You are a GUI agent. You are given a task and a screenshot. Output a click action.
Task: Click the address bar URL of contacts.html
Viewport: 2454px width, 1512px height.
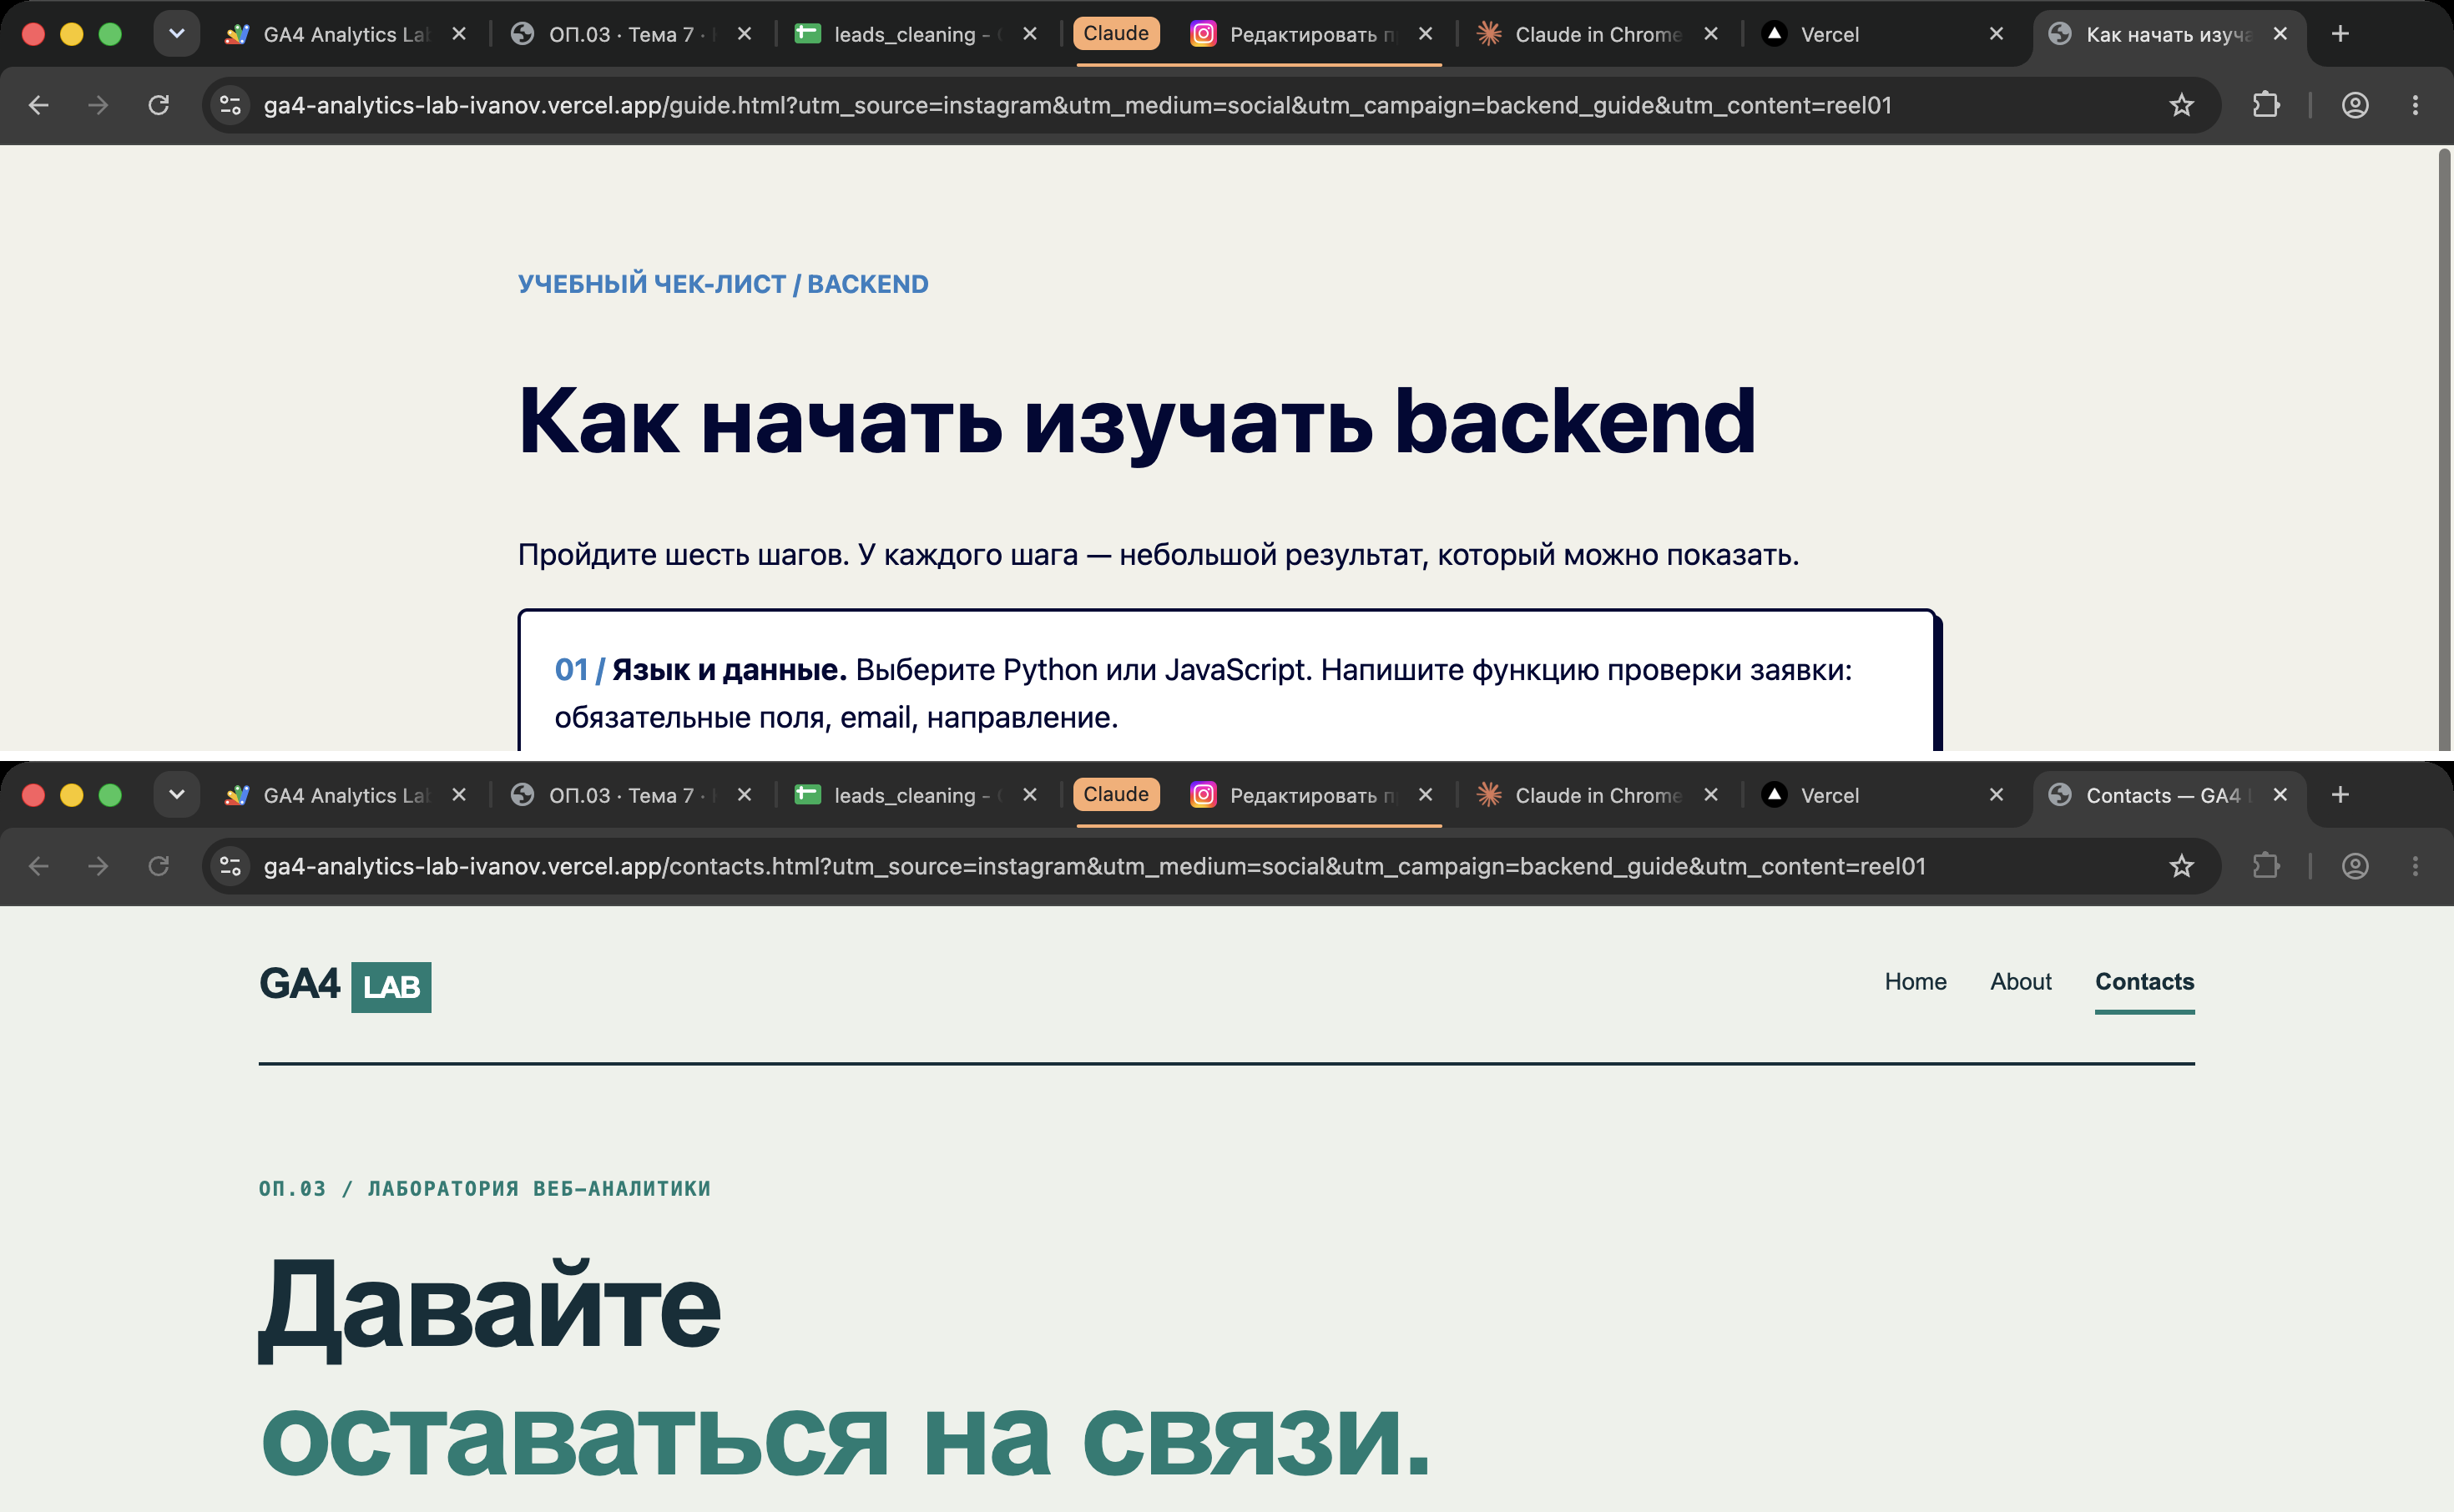click(1094, 866)
